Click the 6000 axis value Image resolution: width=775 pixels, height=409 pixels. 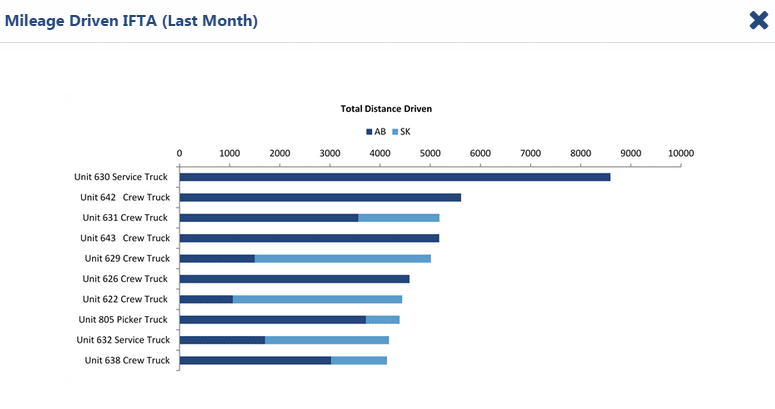click(x=480, y=153)
